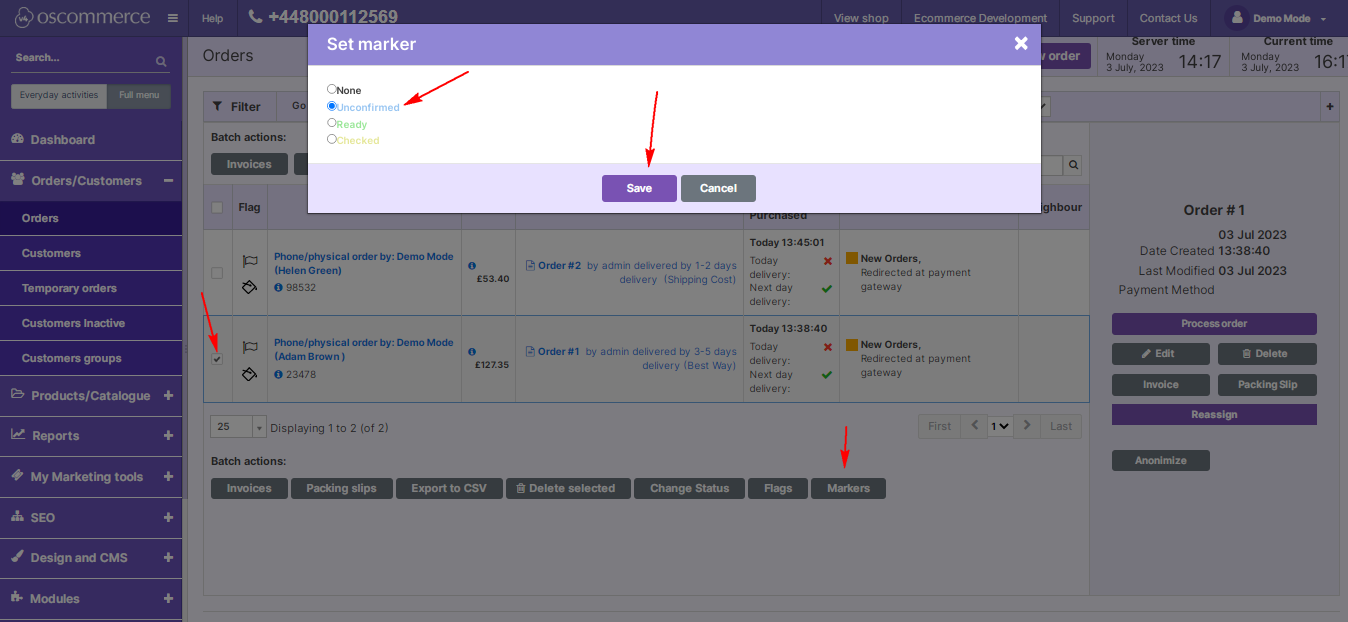Collapse the Orders/Customers sidebar section
The height and width of the screenshot is (622, 1348).
(x=168, y=181)
